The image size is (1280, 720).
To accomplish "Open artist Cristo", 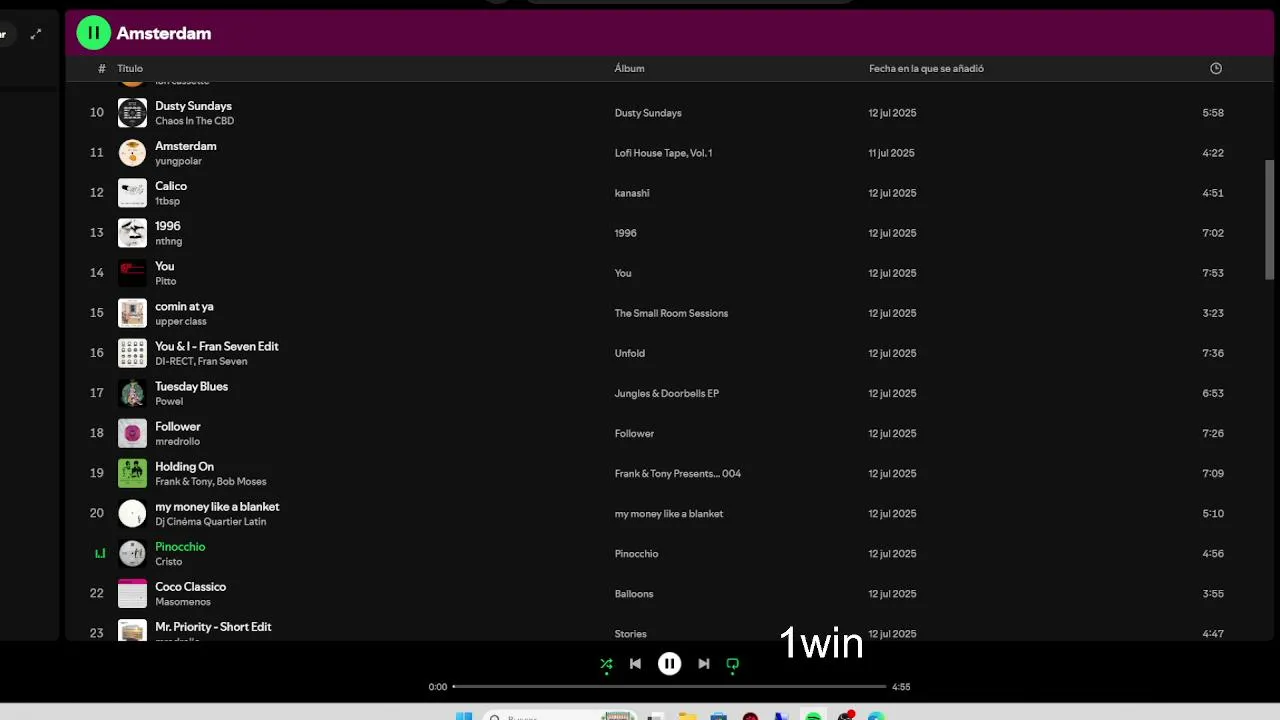I will (168, 561).
